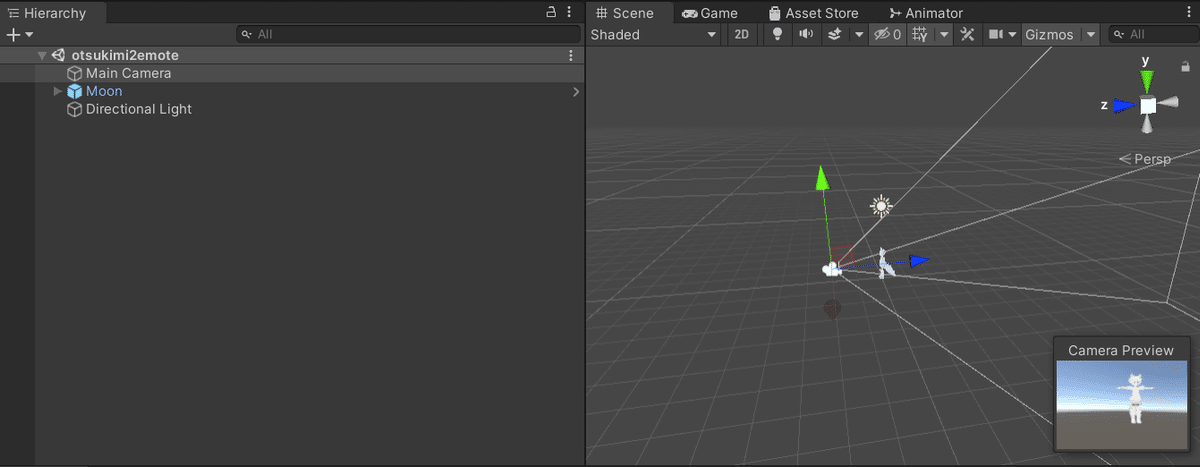This screenshot has width=1200, height=467.
Task: Expand the Moon object foldout arrow
Action: [58, 92]
